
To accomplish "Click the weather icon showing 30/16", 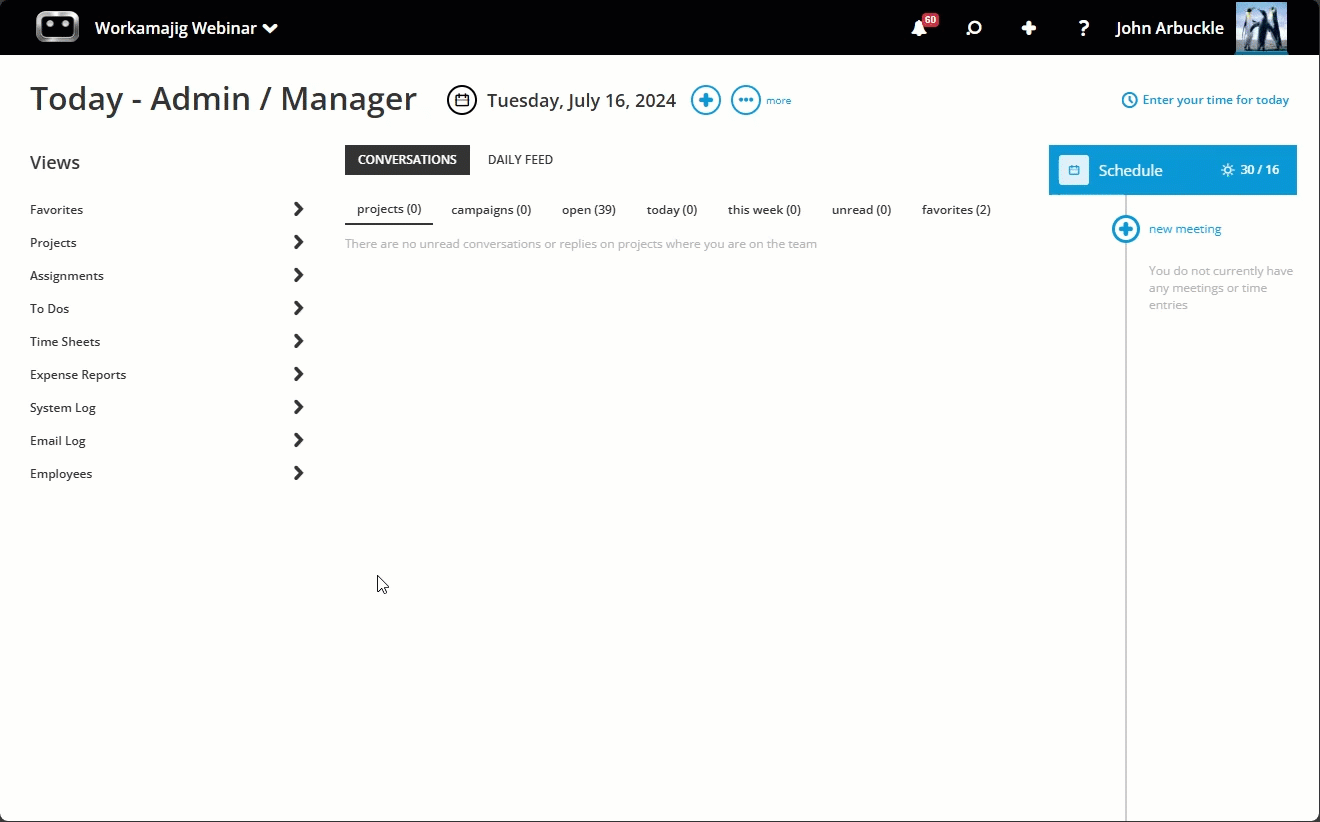I will (x=1227, y=170).
